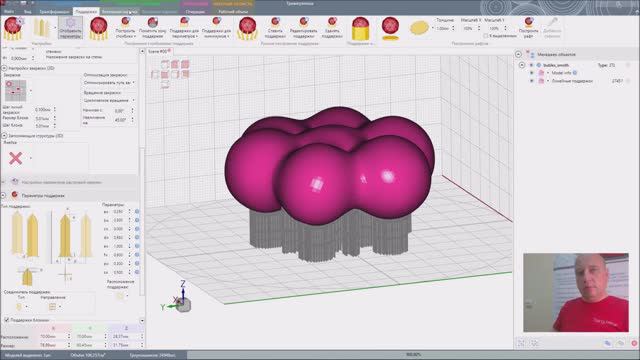Screen dimensions: 640x360
Task: Open the 'Рабочий объём' ribbon tab
Action: [x=233, y=12]
